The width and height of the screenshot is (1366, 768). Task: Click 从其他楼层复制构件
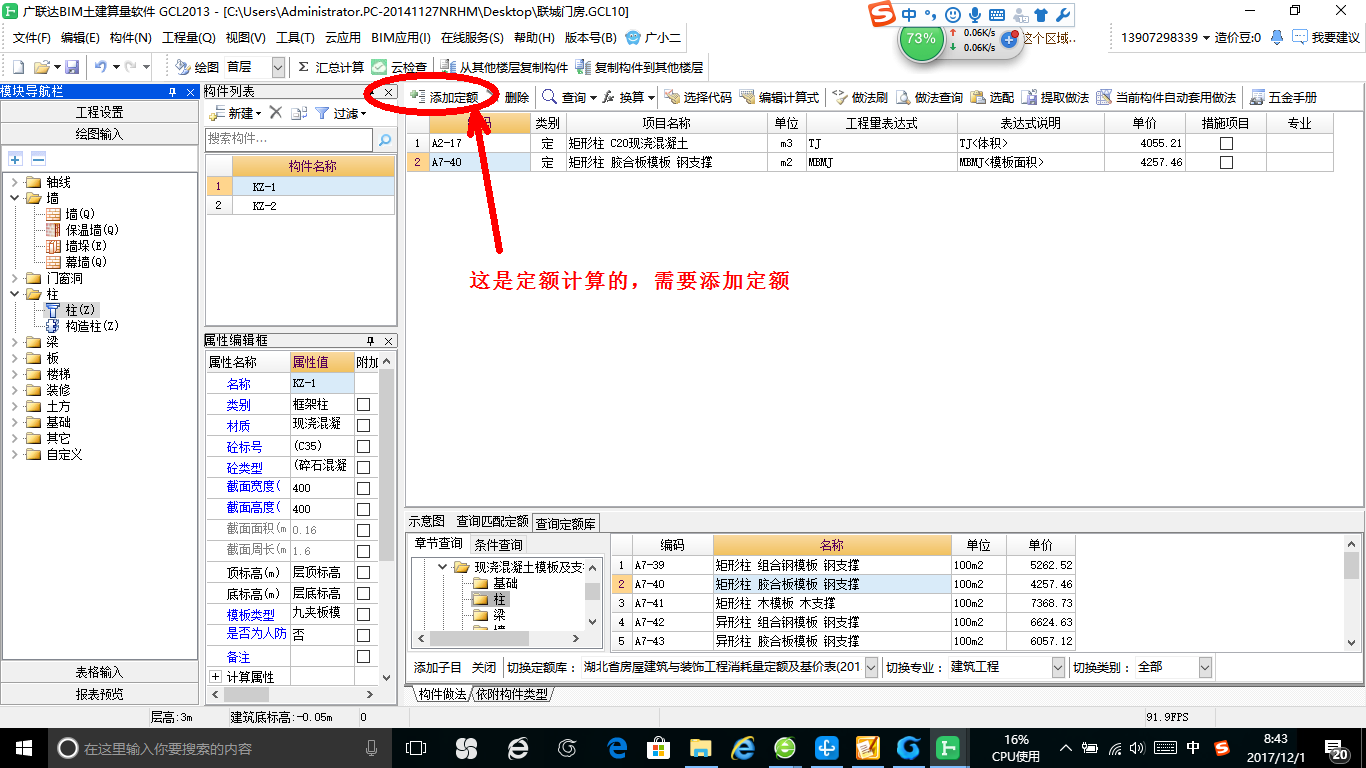(504, 67)
